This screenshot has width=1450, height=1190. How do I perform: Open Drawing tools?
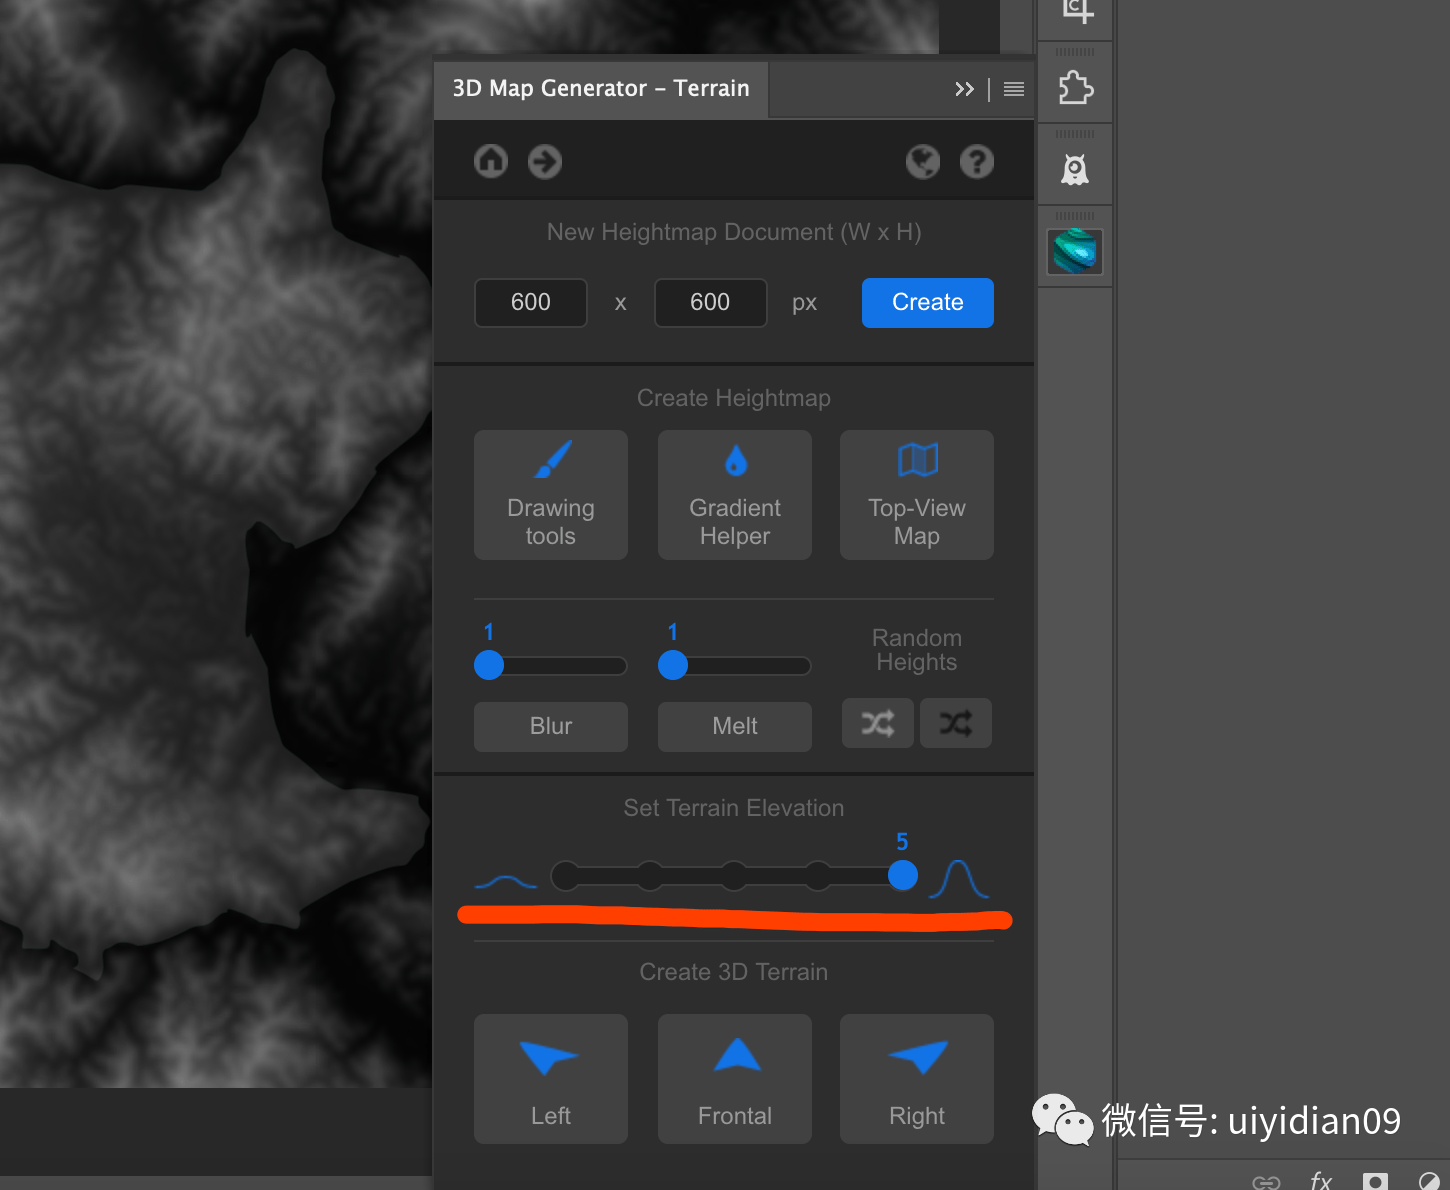tap(551, 495)
